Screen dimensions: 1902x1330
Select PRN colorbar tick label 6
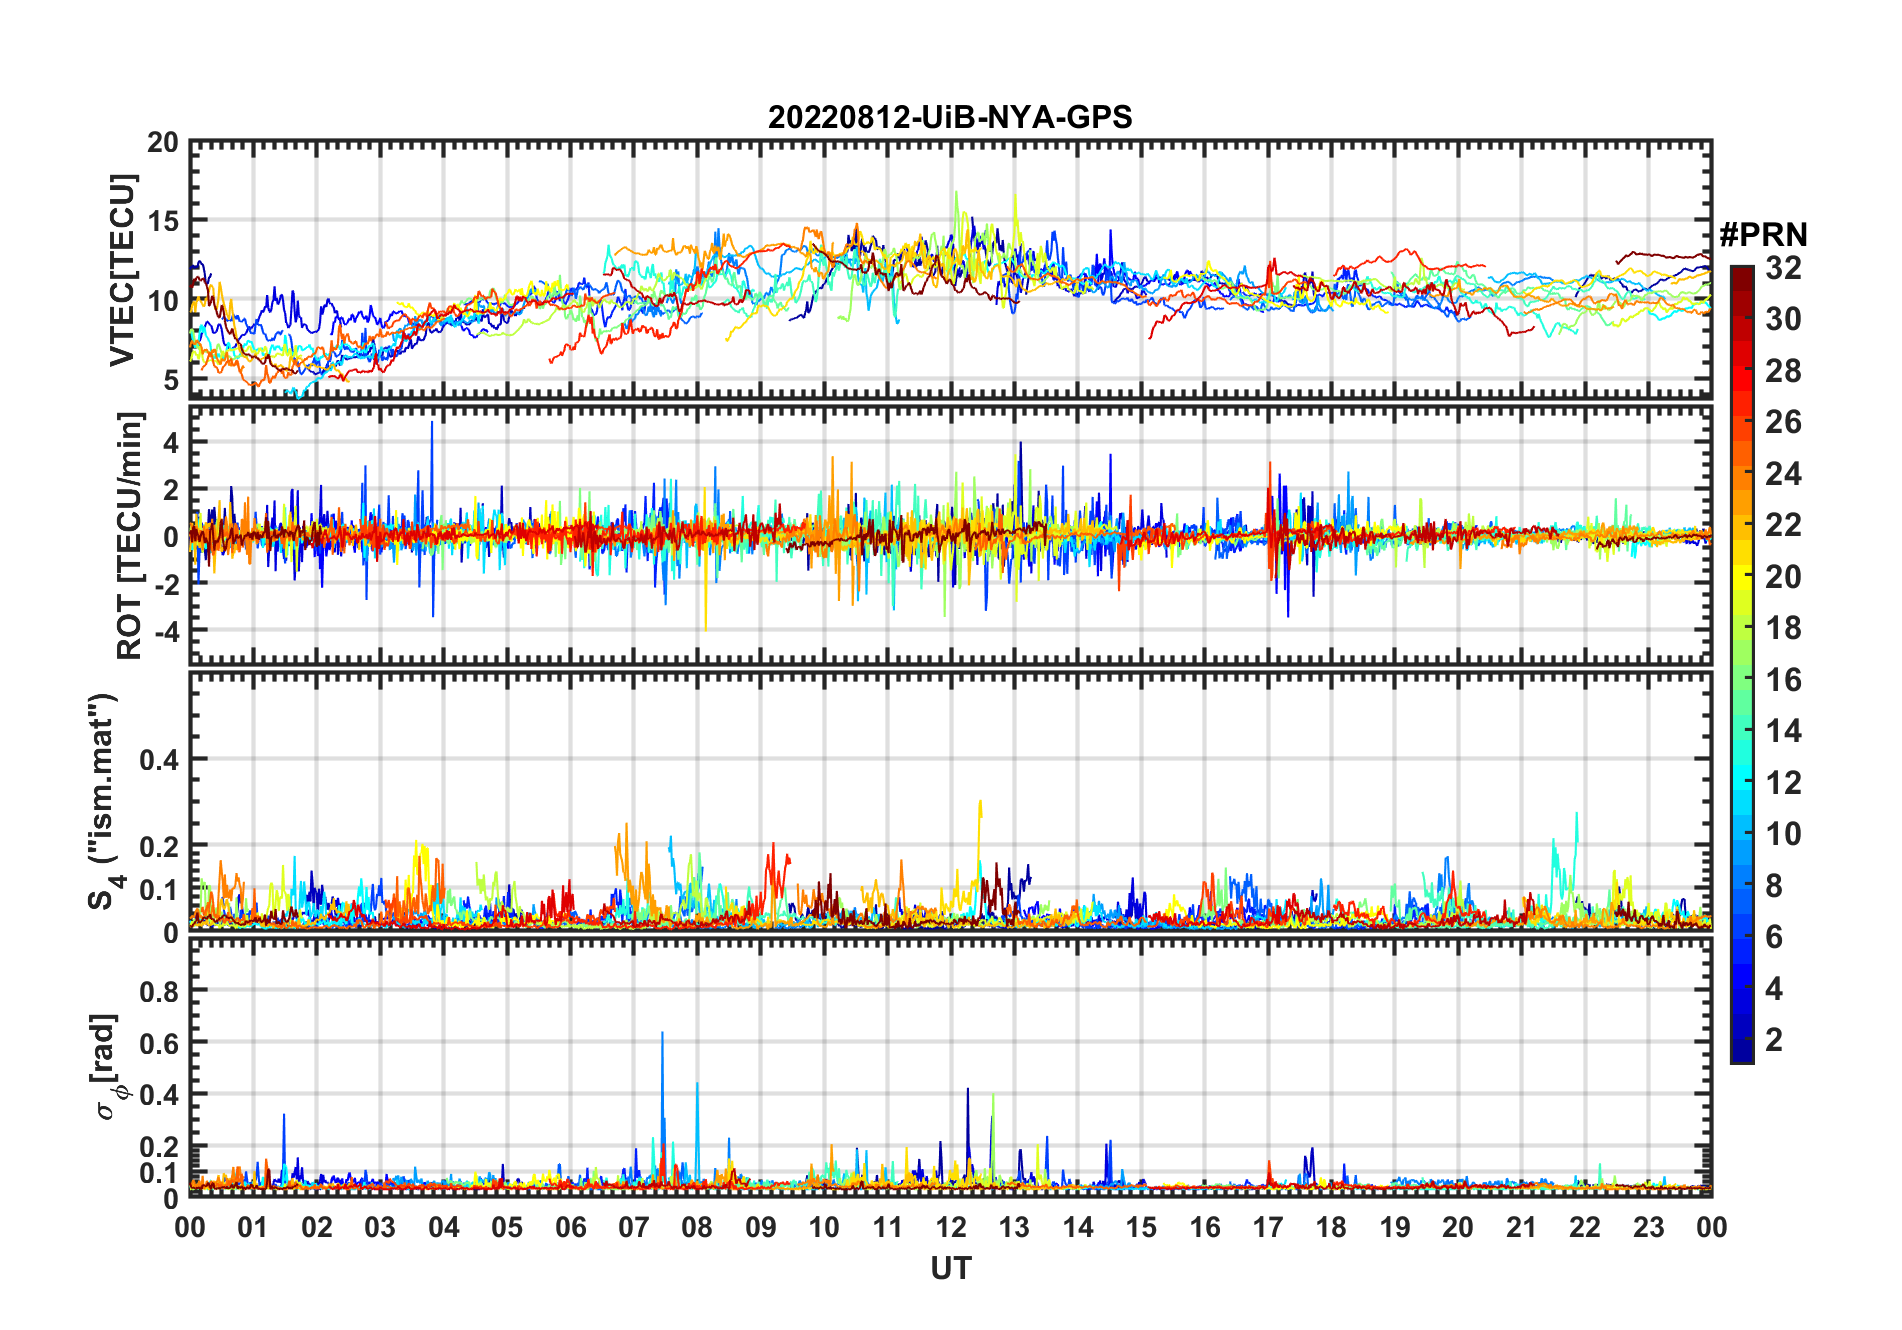tap(1774, 937)
